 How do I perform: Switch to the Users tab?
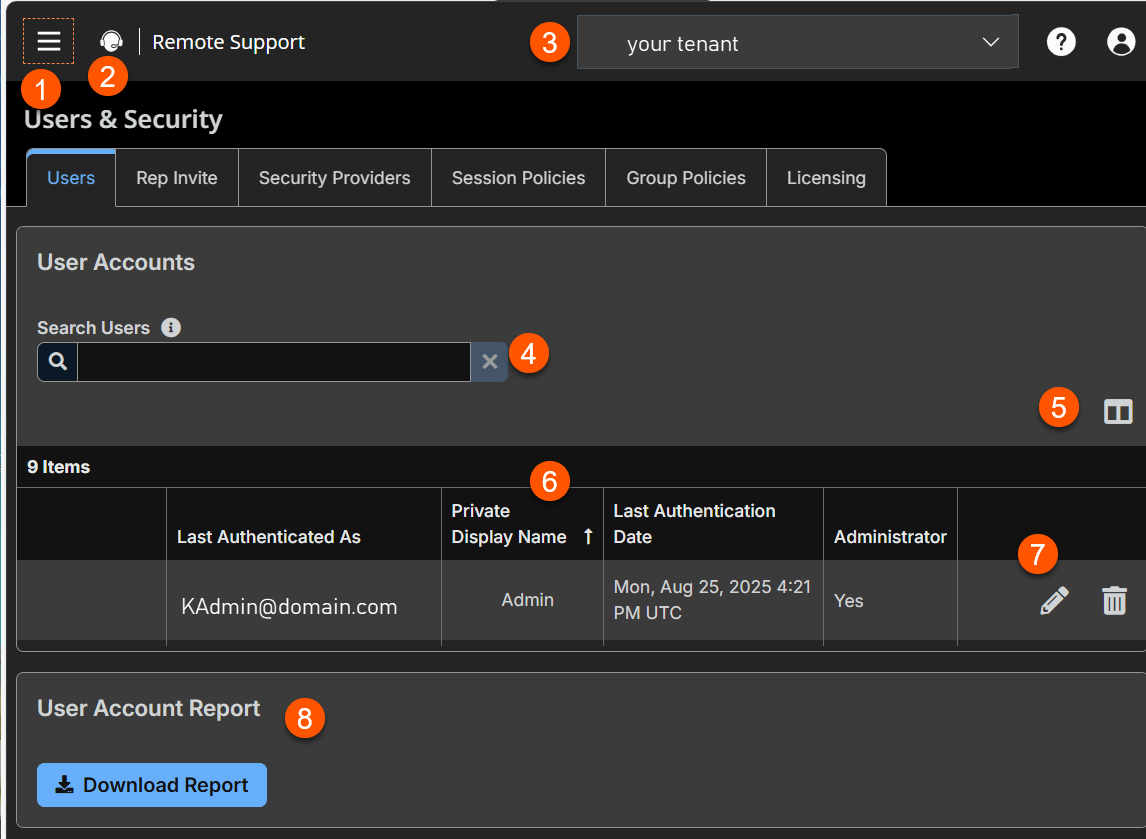(71, 178)
